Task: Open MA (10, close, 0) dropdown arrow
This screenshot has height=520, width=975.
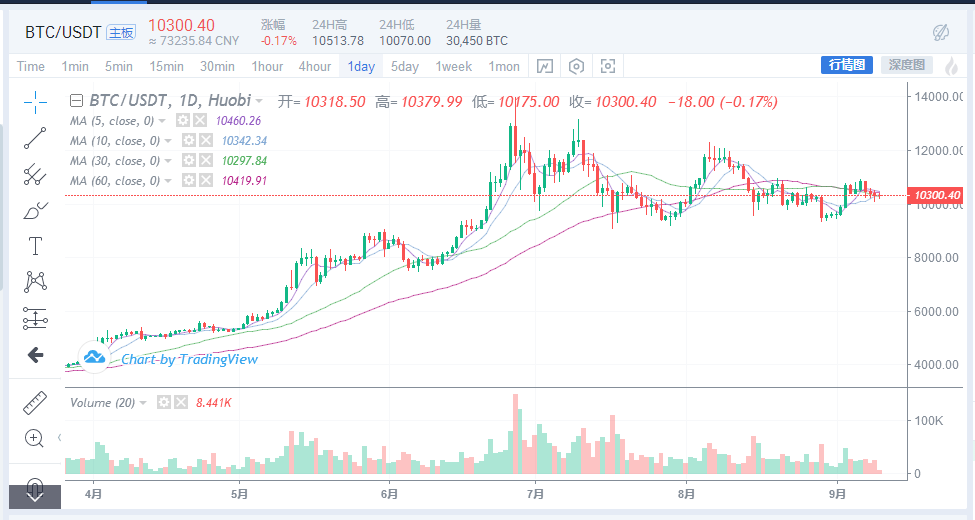Action: (x=168, y=141)
